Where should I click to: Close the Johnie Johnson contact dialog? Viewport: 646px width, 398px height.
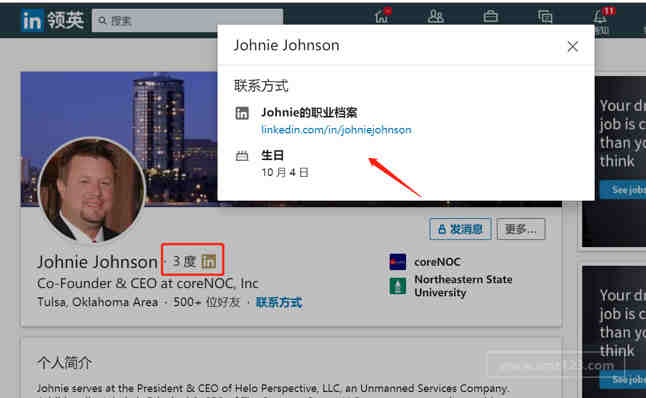(572, 47)
